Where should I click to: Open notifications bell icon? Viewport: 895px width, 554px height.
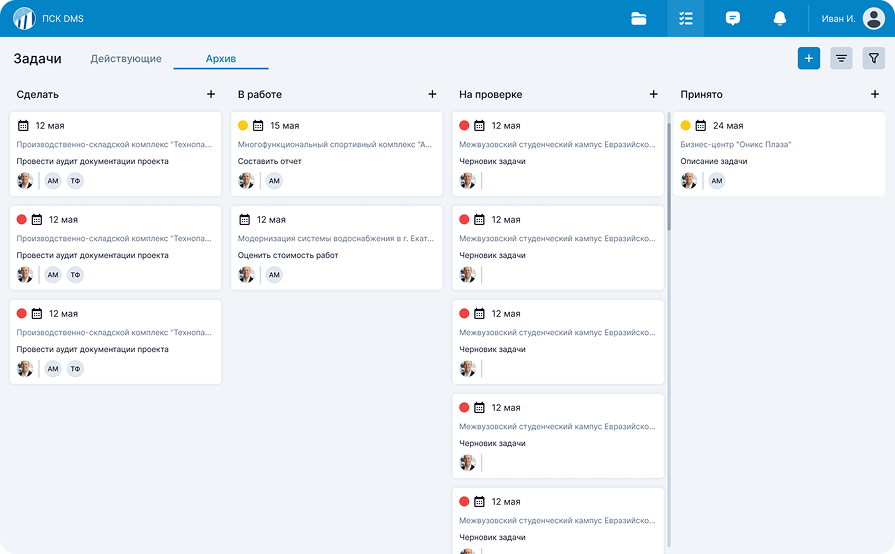779,18
